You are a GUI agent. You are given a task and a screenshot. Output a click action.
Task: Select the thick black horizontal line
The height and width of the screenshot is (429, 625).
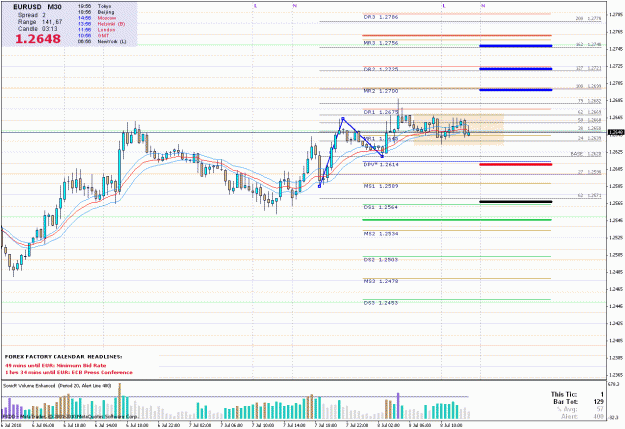(516, 202)
